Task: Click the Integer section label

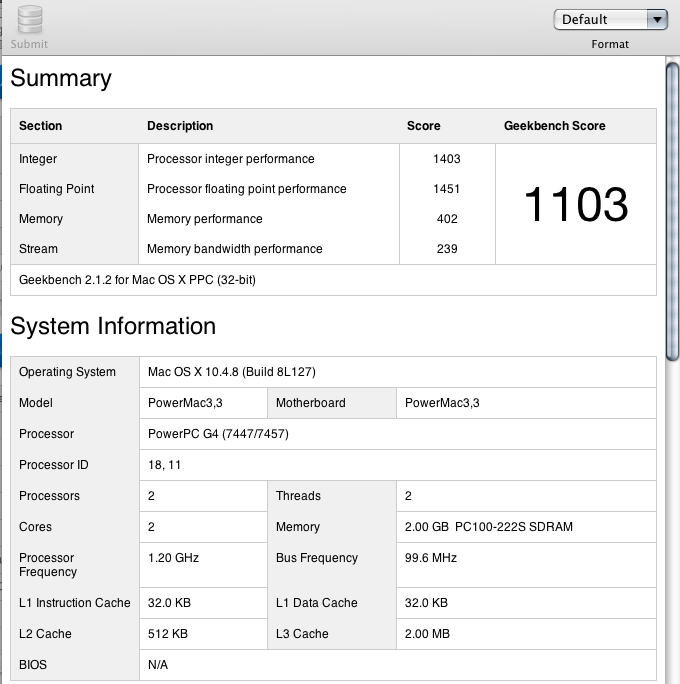Action: pos(38,159)
